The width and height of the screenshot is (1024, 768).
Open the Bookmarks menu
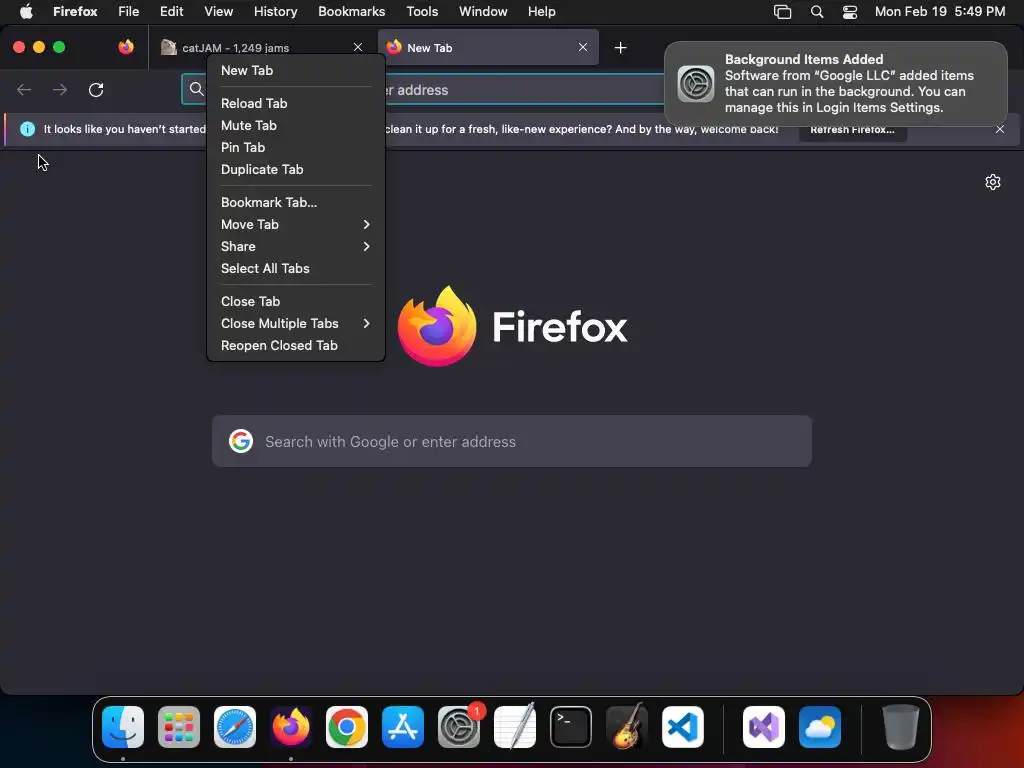point(351,12)
